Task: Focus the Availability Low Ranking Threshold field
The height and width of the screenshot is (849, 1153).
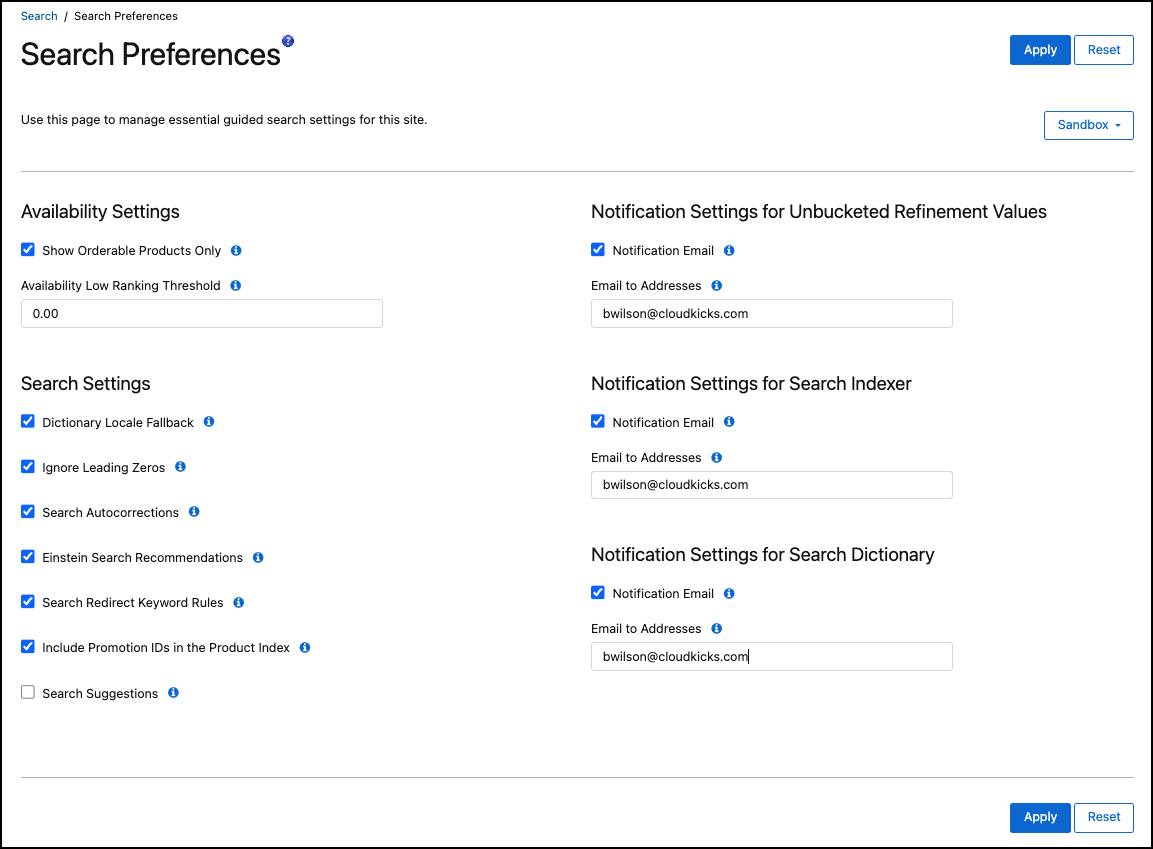Action: tap(201, 313)
